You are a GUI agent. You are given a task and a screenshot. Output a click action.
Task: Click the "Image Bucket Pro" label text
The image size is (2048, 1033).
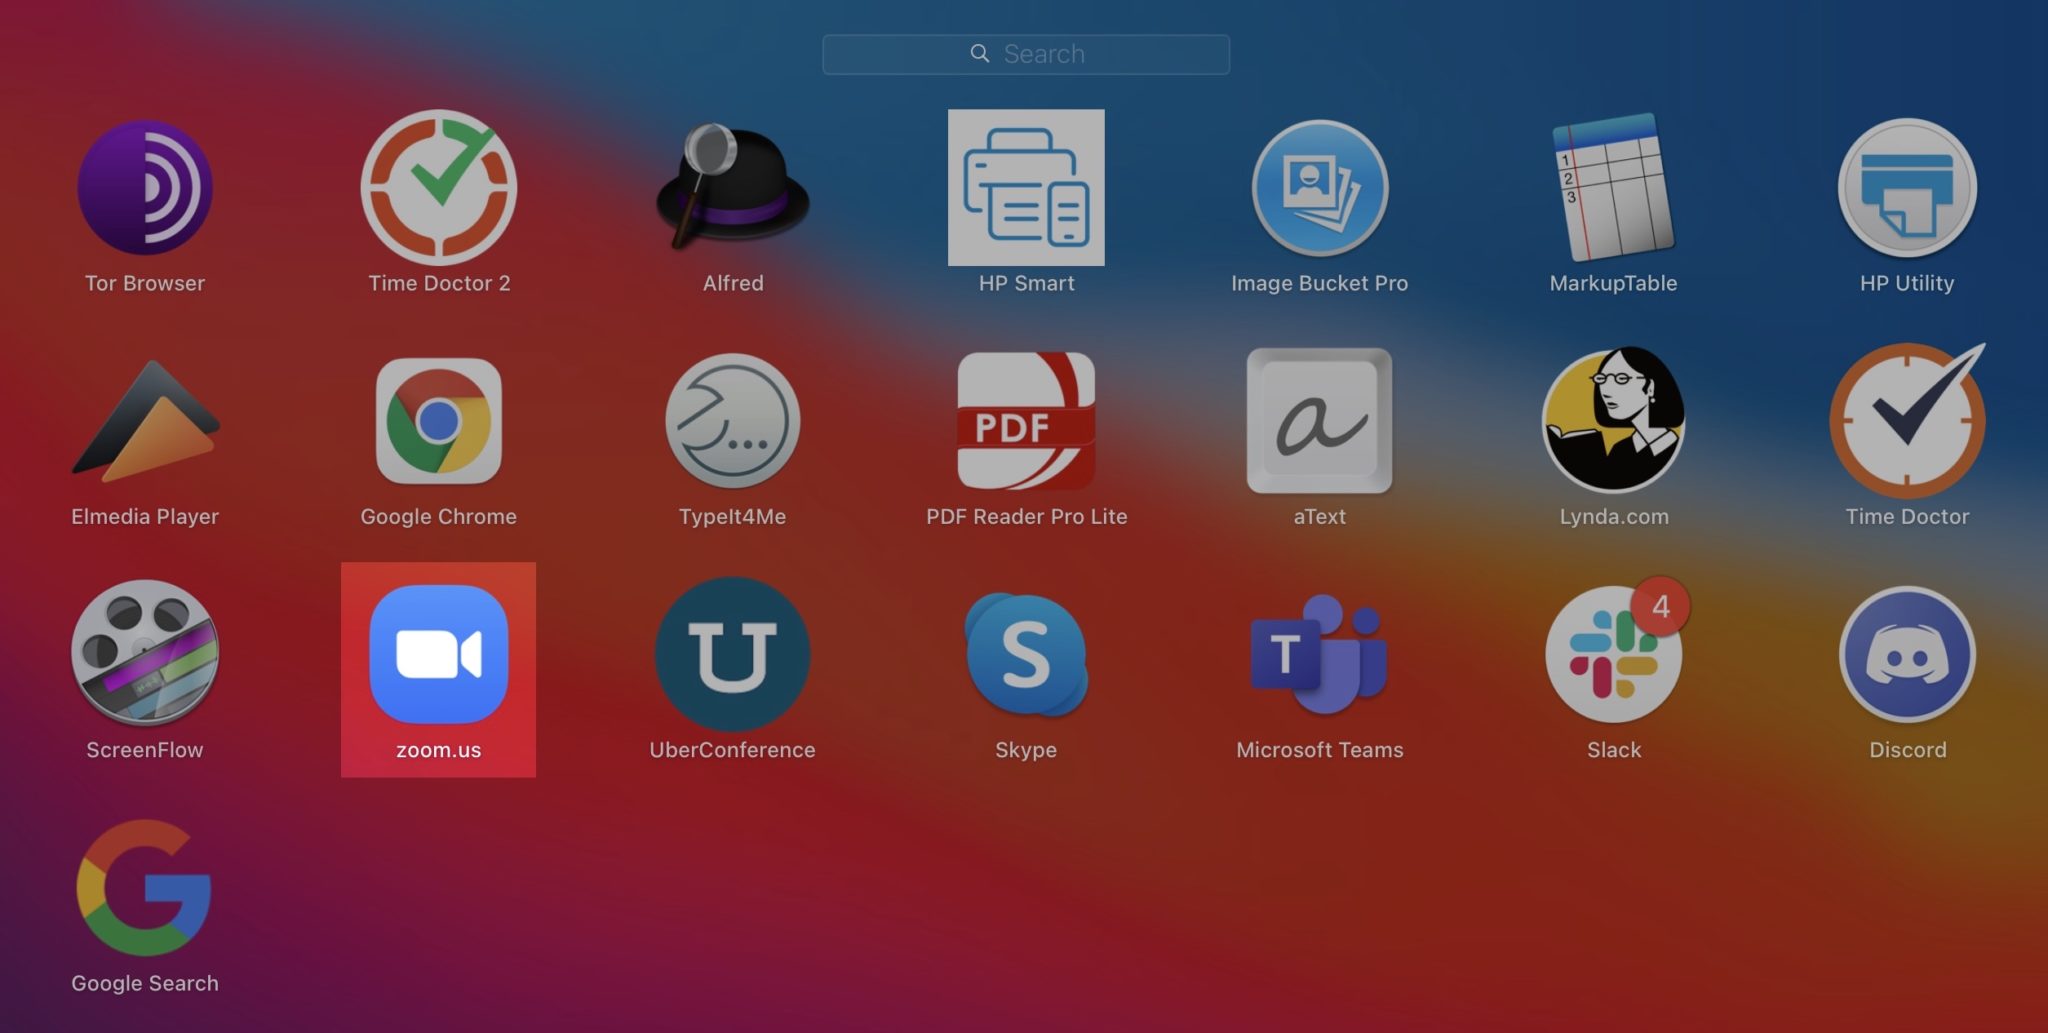(1320, 283)
